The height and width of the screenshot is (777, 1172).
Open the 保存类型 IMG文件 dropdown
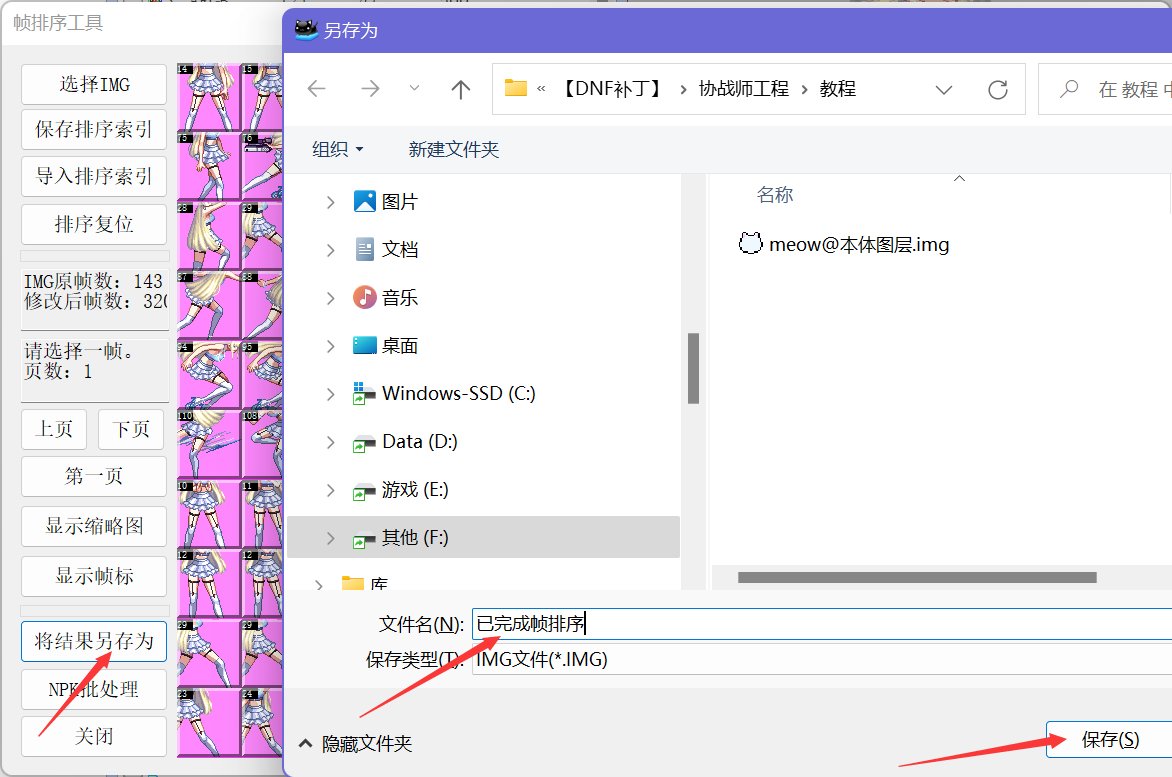click(822, 660)
